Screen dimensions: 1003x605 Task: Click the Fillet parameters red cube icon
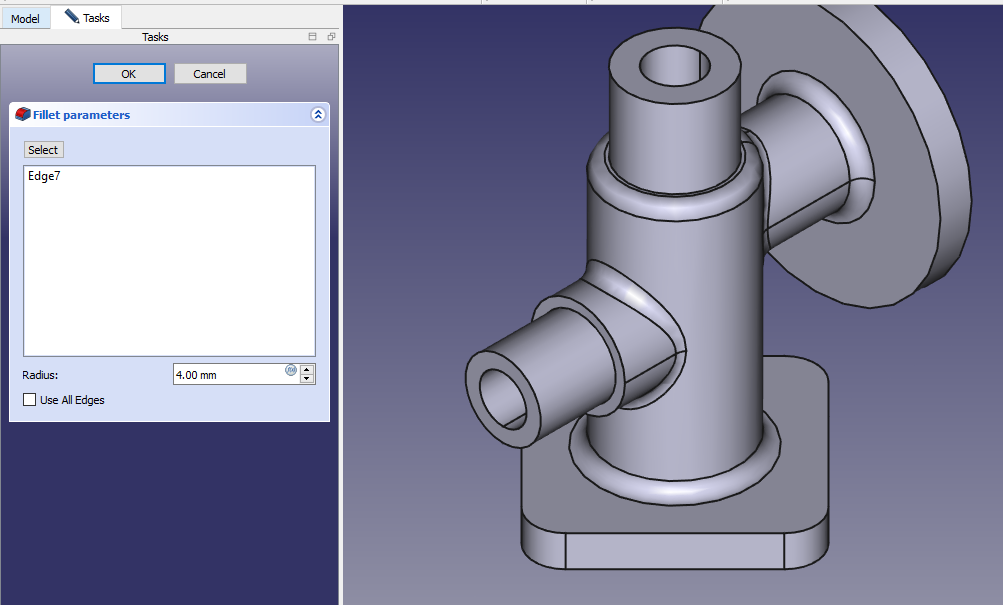pyautogui.click(x=22, y=115)
